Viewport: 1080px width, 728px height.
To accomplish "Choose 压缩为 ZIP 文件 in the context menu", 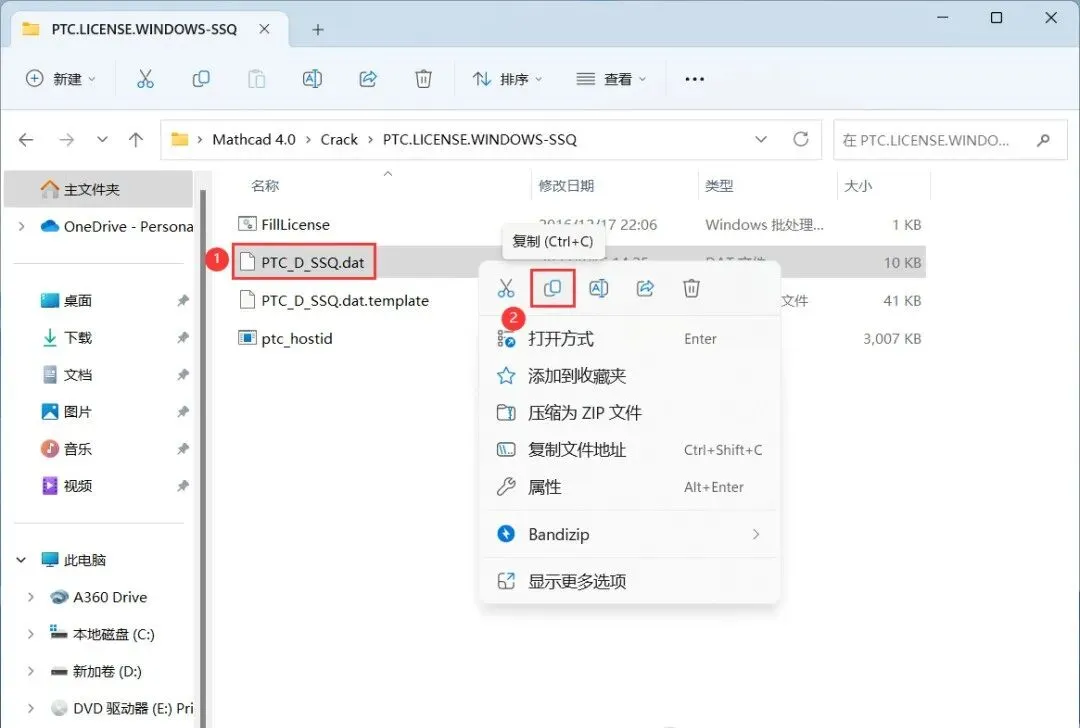I will (x=630, y=413).
